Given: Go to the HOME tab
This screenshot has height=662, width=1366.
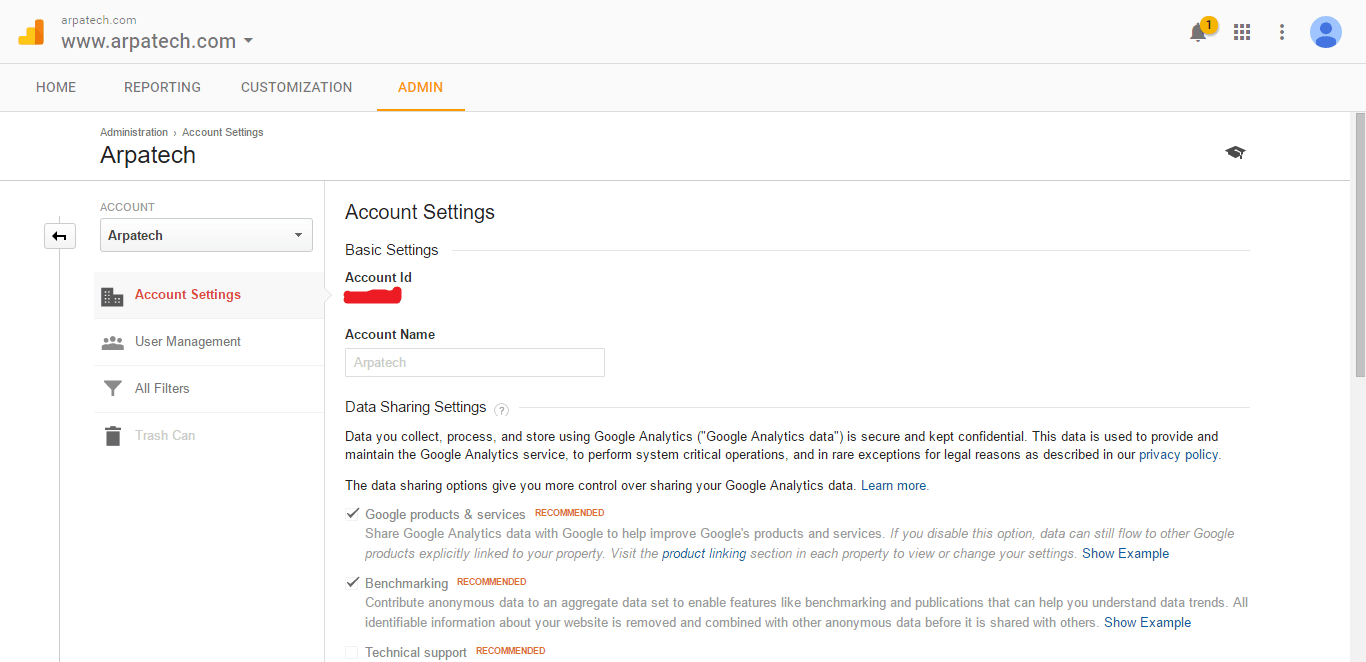Looking at the screenshot, I should pyautogui.click(x=56, y=87).
